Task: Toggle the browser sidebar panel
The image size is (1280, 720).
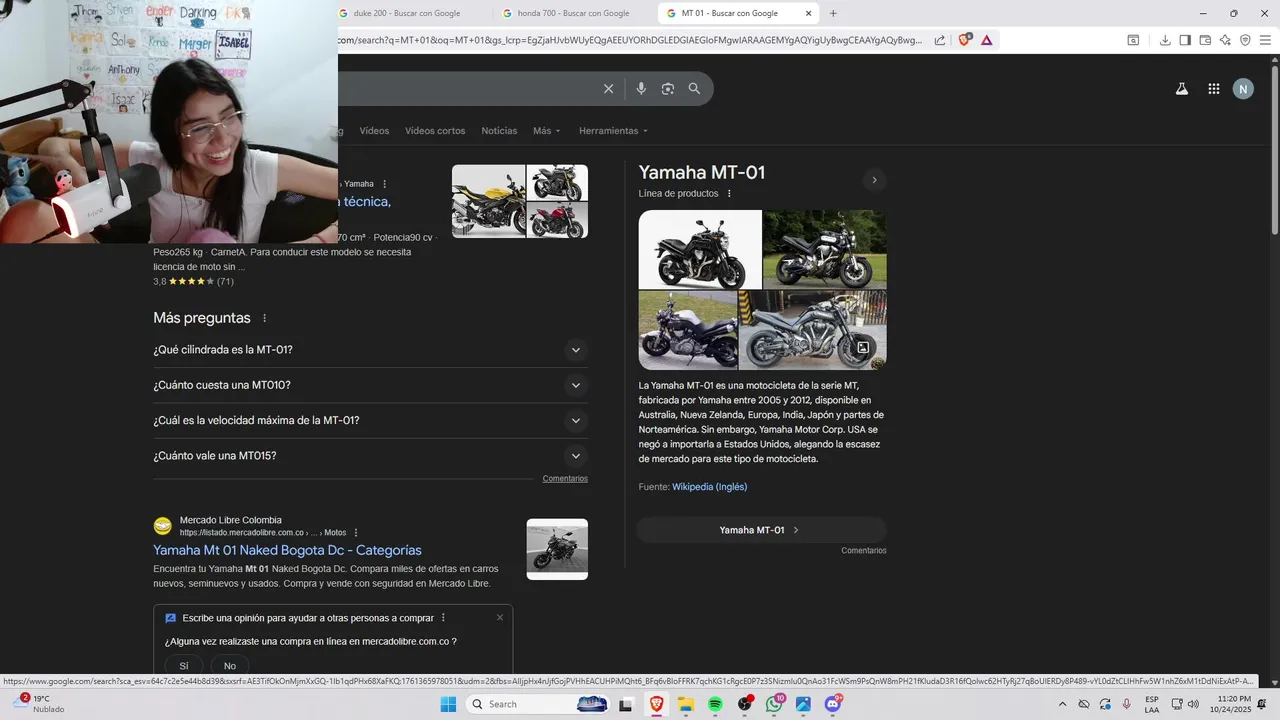Action: (1185, 40)
